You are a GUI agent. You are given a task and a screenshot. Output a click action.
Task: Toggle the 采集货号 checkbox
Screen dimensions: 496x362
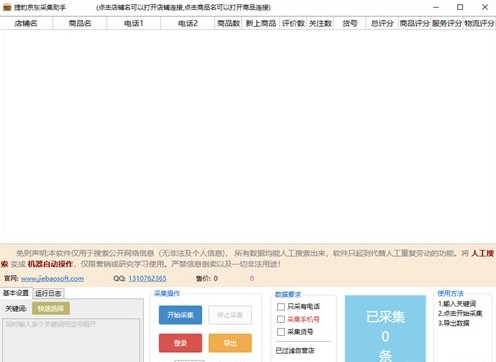point(281,332)
